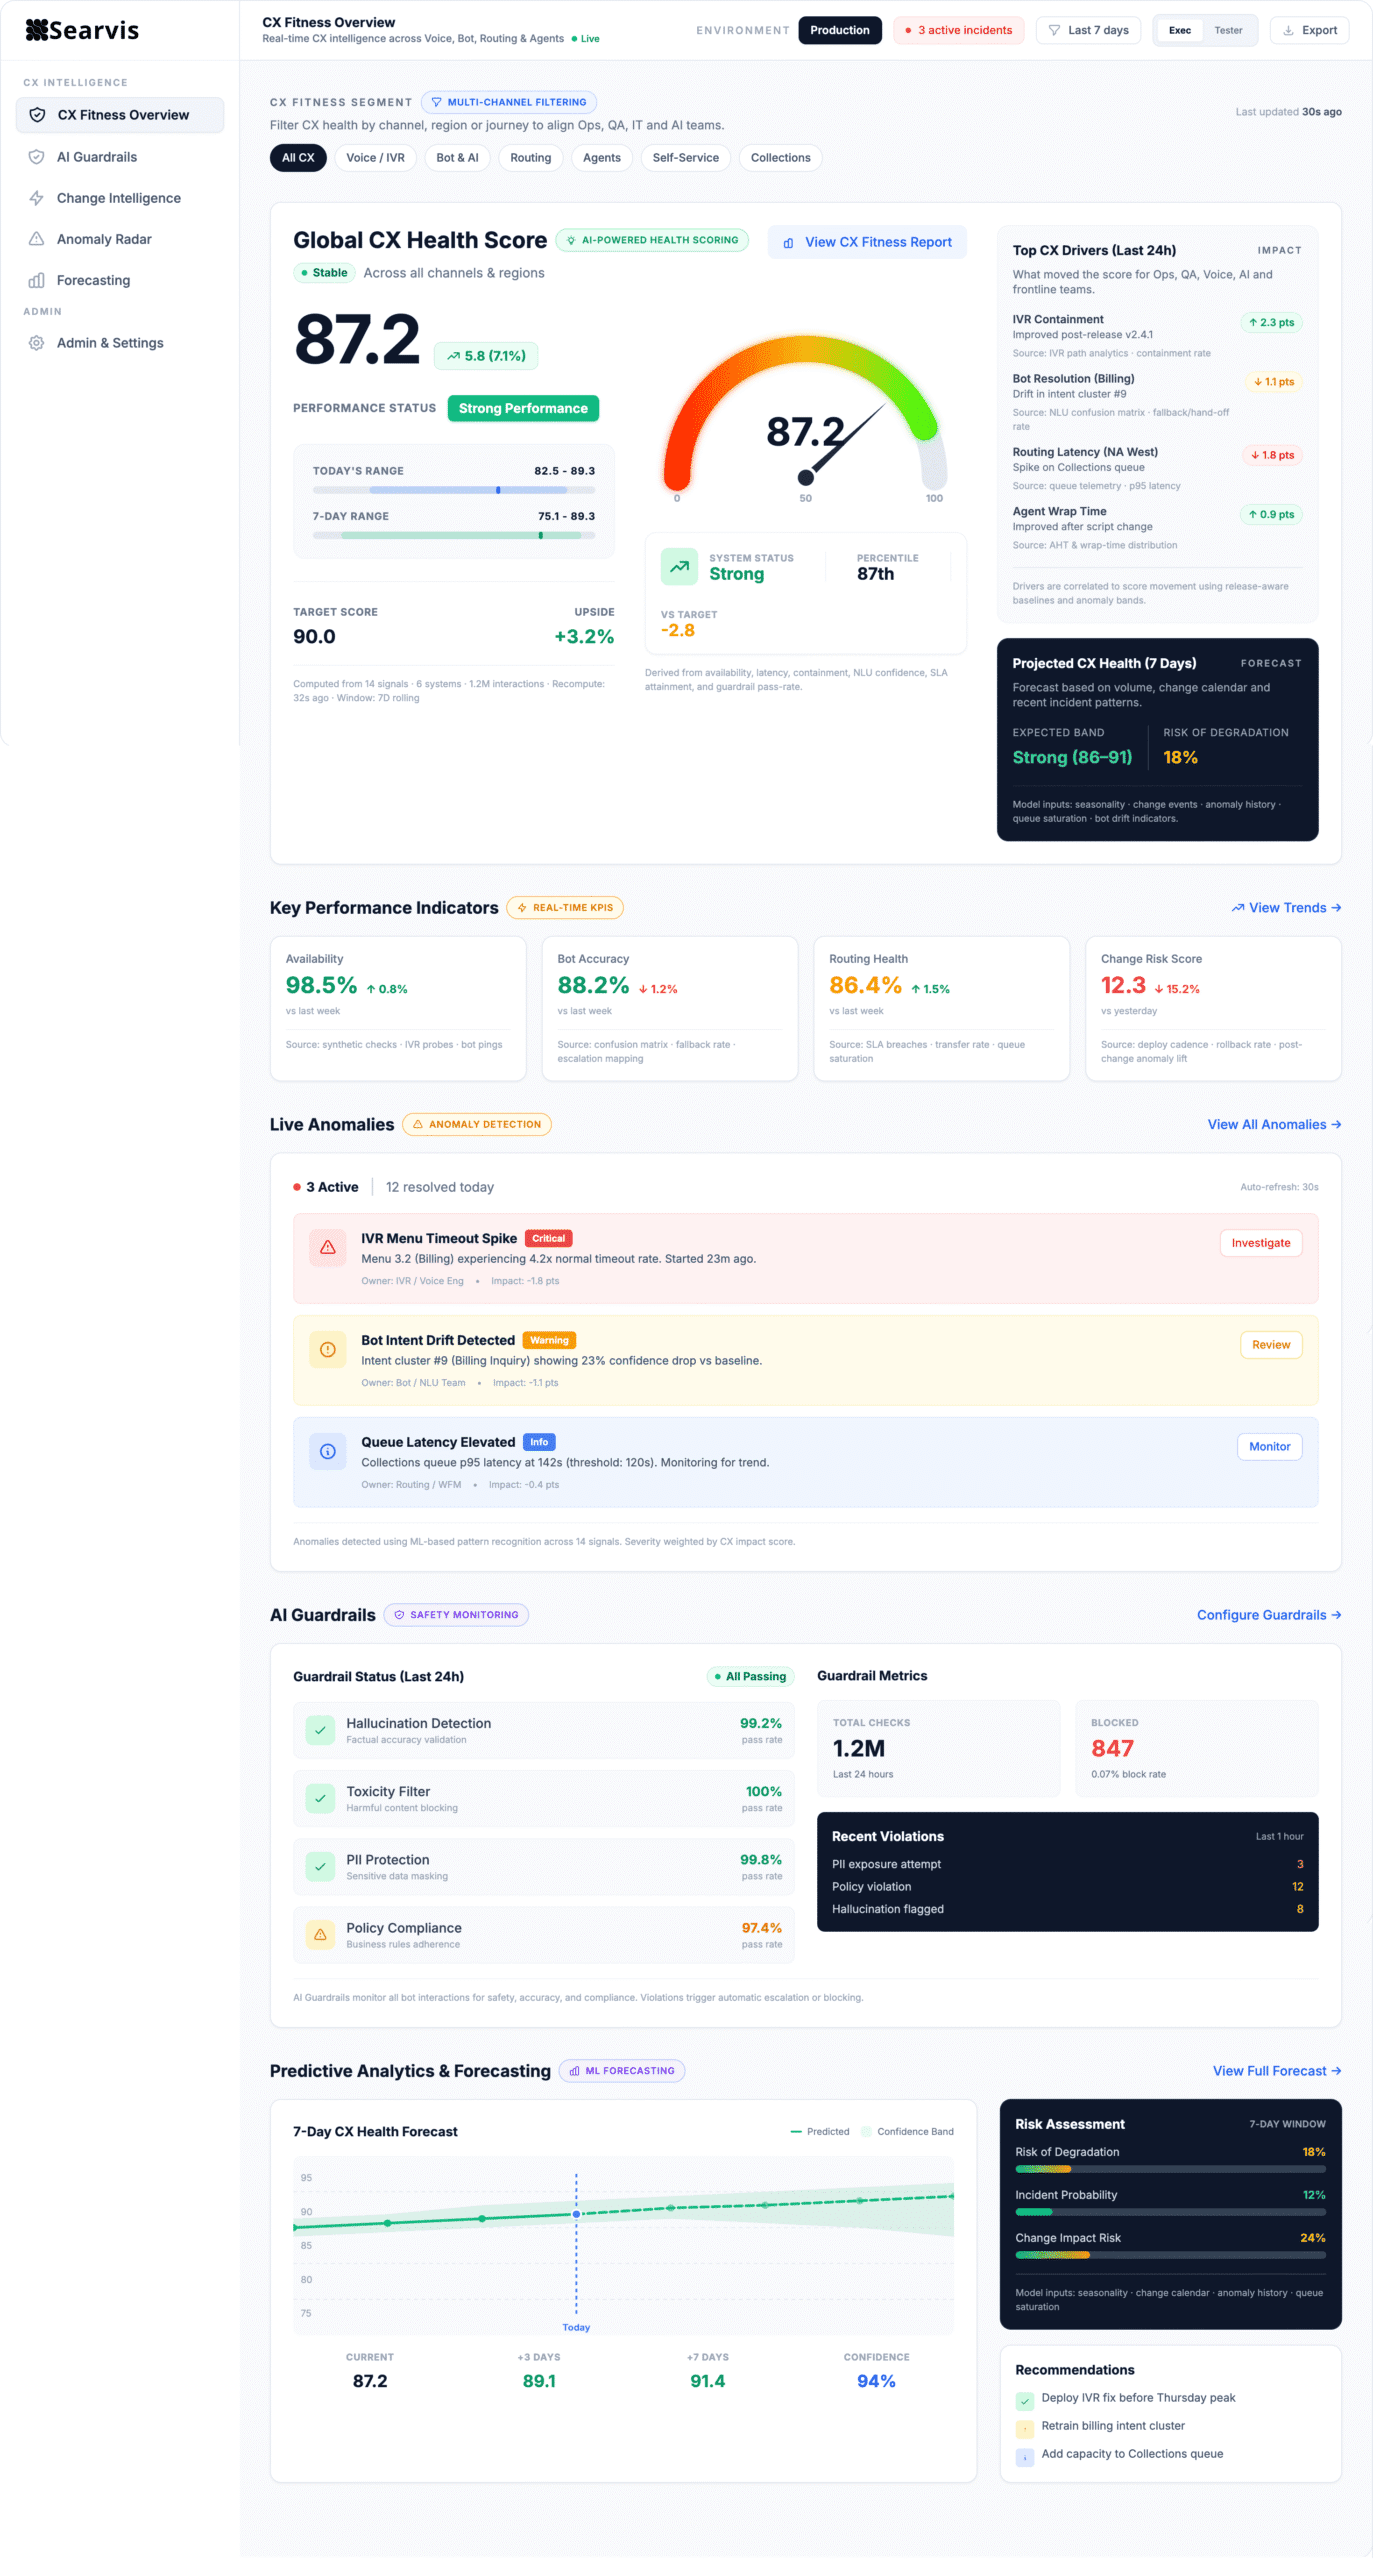The height and width of the screenshot is (2560, 1373).
Task: Open Anomaly Radar in the sidebar
Action: 120,239
